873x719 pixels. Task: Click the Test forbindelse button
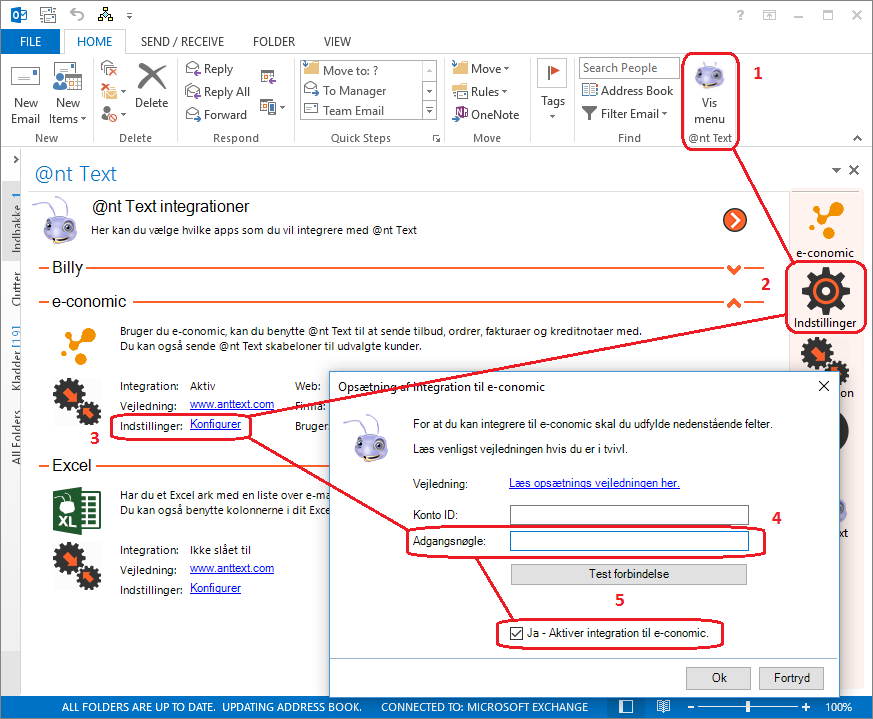point(629,574)
